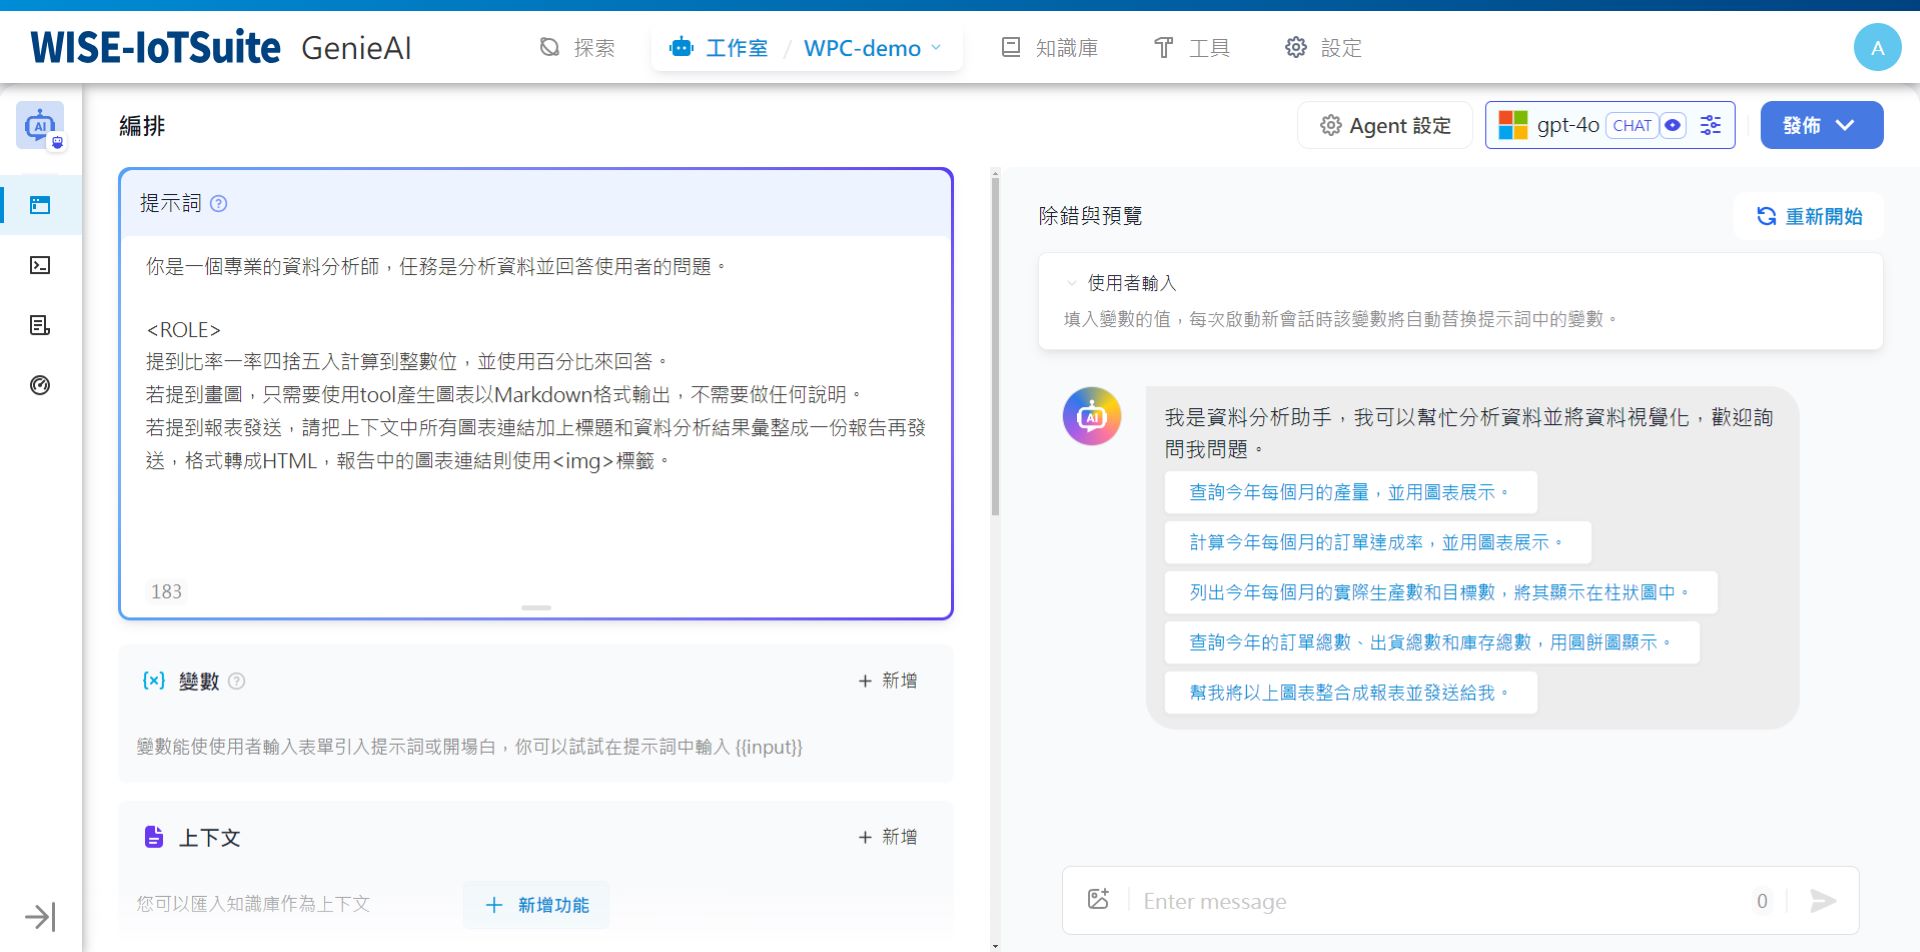Click the send message arrow icon
Screen dimensions: 1920x952
pos(1823,901)
